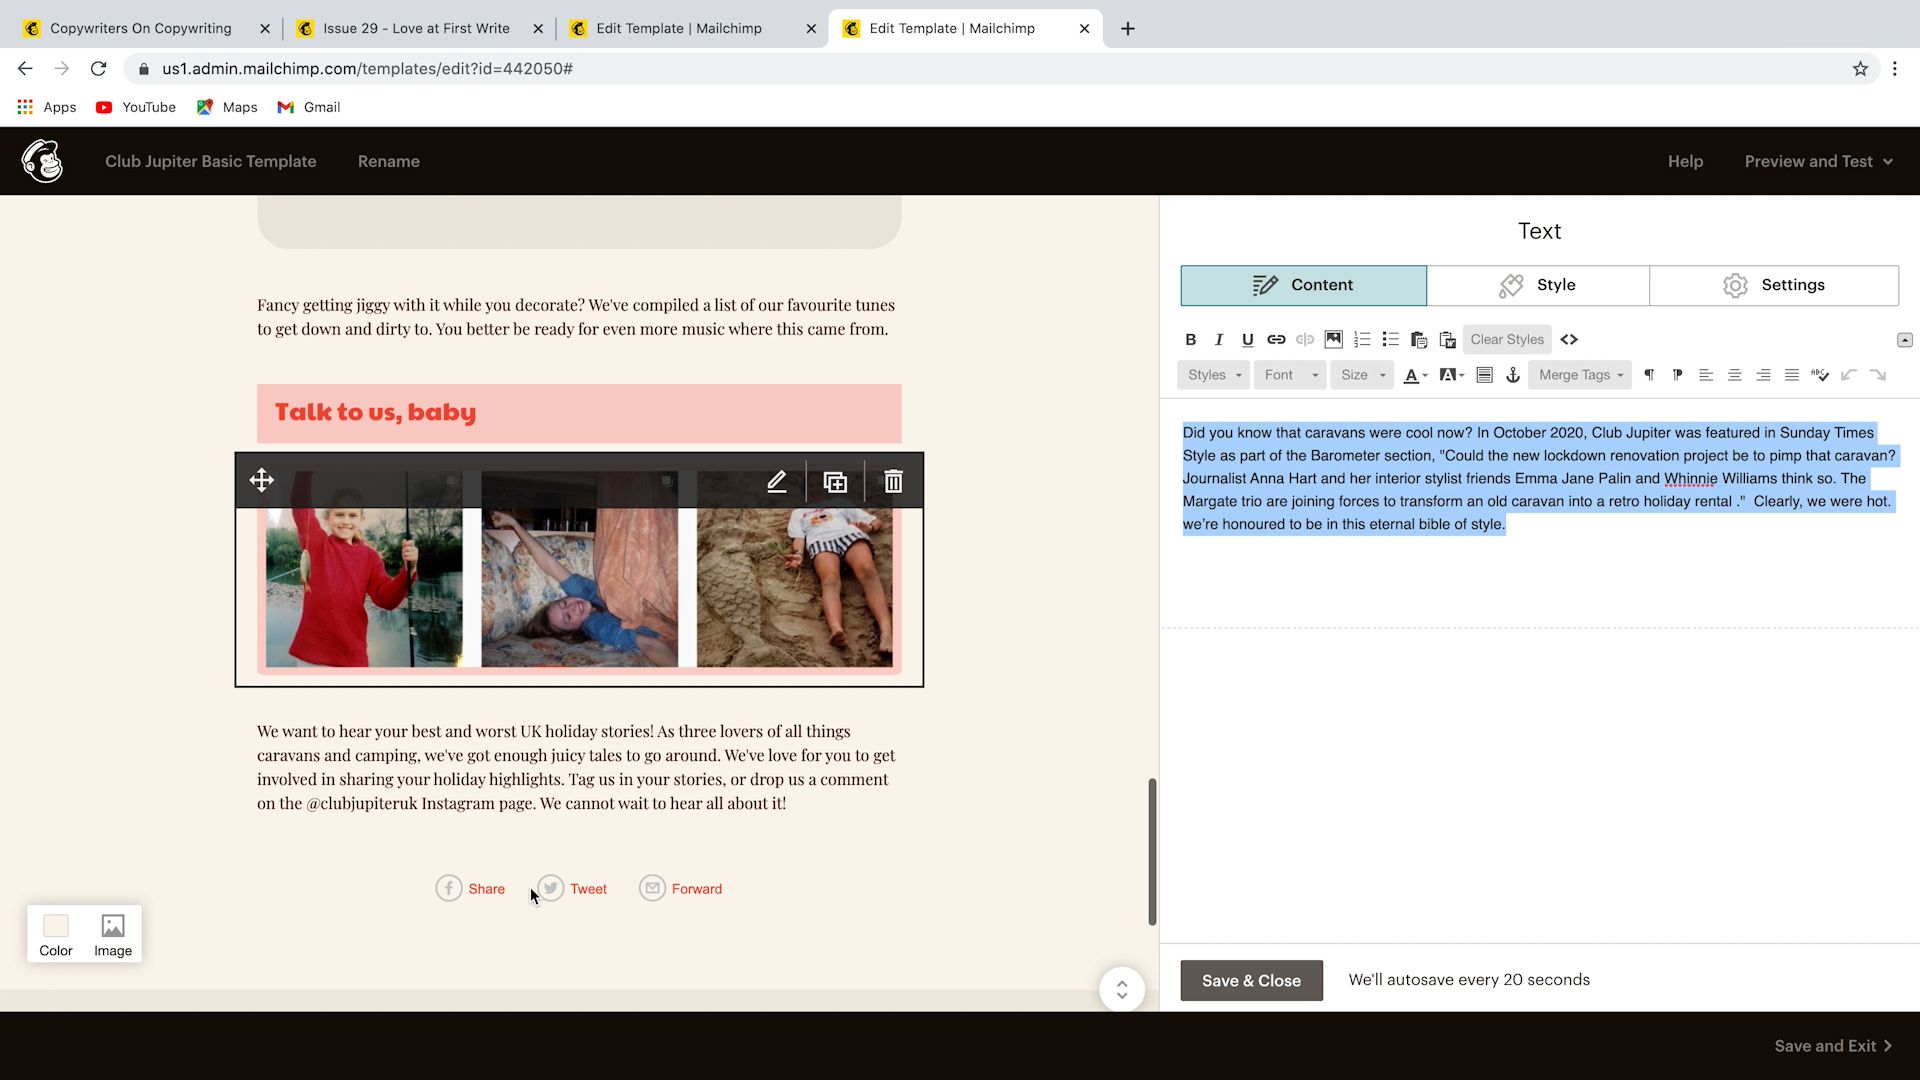Switch to the Style tab
This screenshot has height=1080, width=1920.
1538,285
